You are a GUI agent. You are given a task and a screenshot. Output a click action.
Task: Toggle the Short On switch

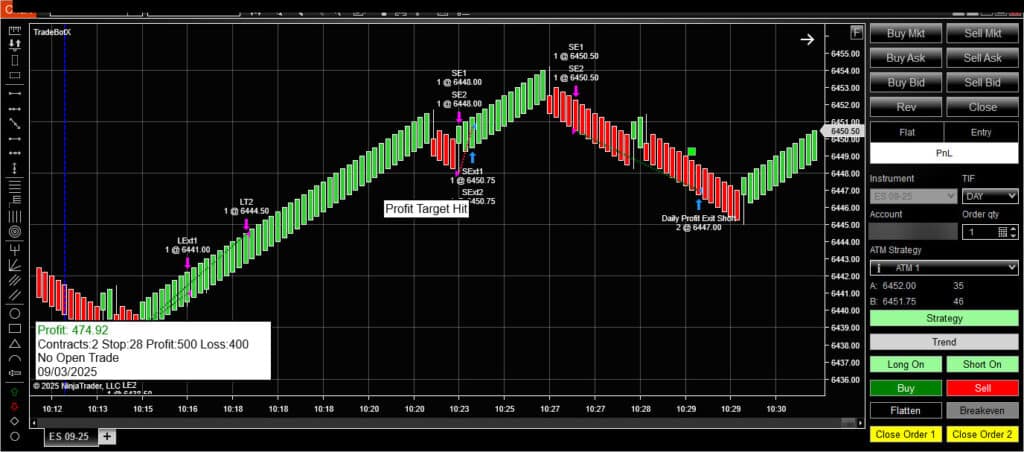pyautogui.click(x=982, y=364)
